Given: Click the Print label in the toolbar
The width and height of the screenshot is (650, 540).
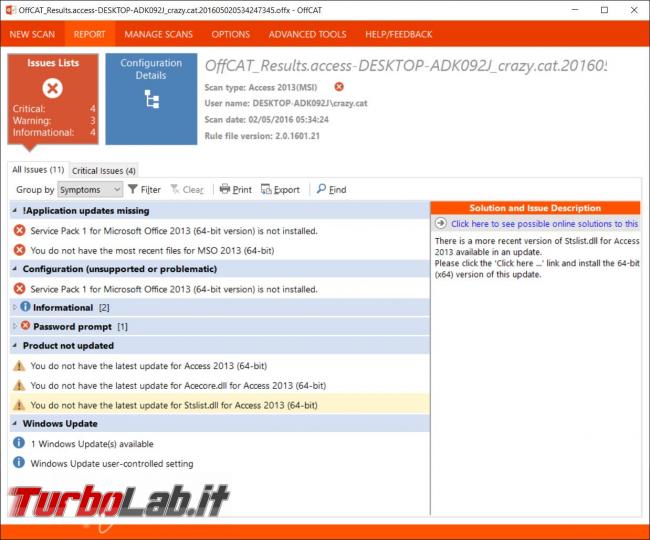Looking at the screenshot, I should tap(242, 190).
